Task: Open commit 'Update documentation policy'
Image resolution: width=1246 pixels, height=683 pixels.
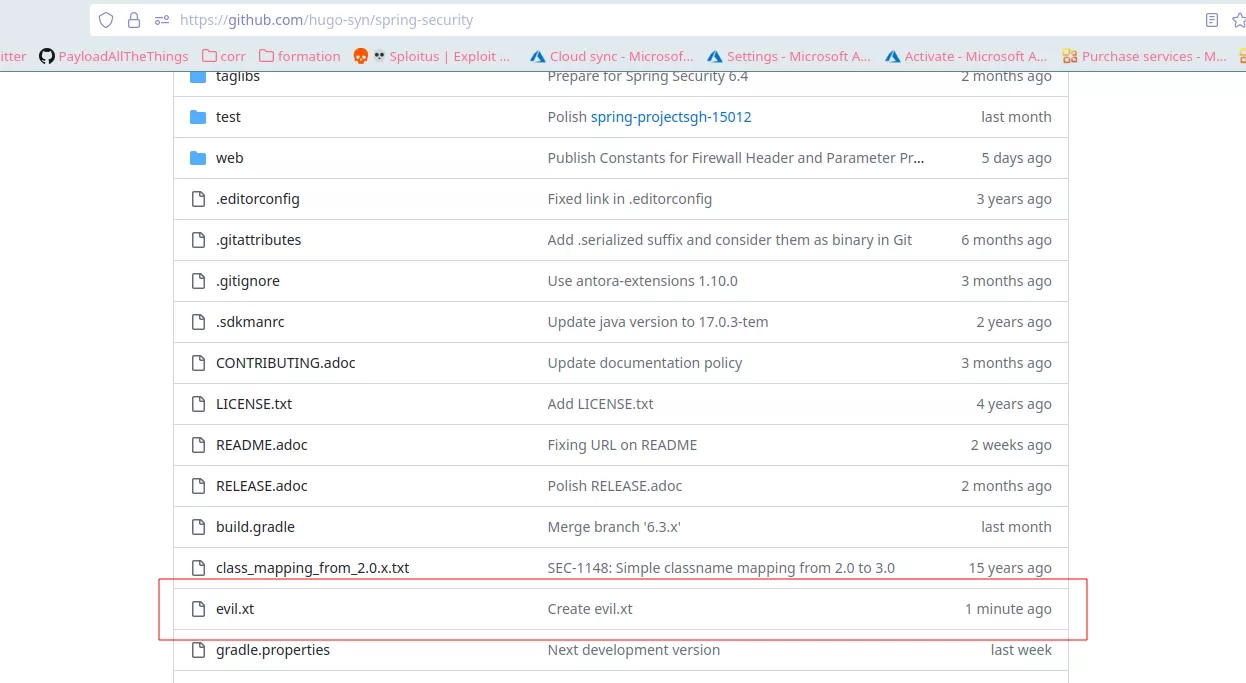Action: point(645,363)
